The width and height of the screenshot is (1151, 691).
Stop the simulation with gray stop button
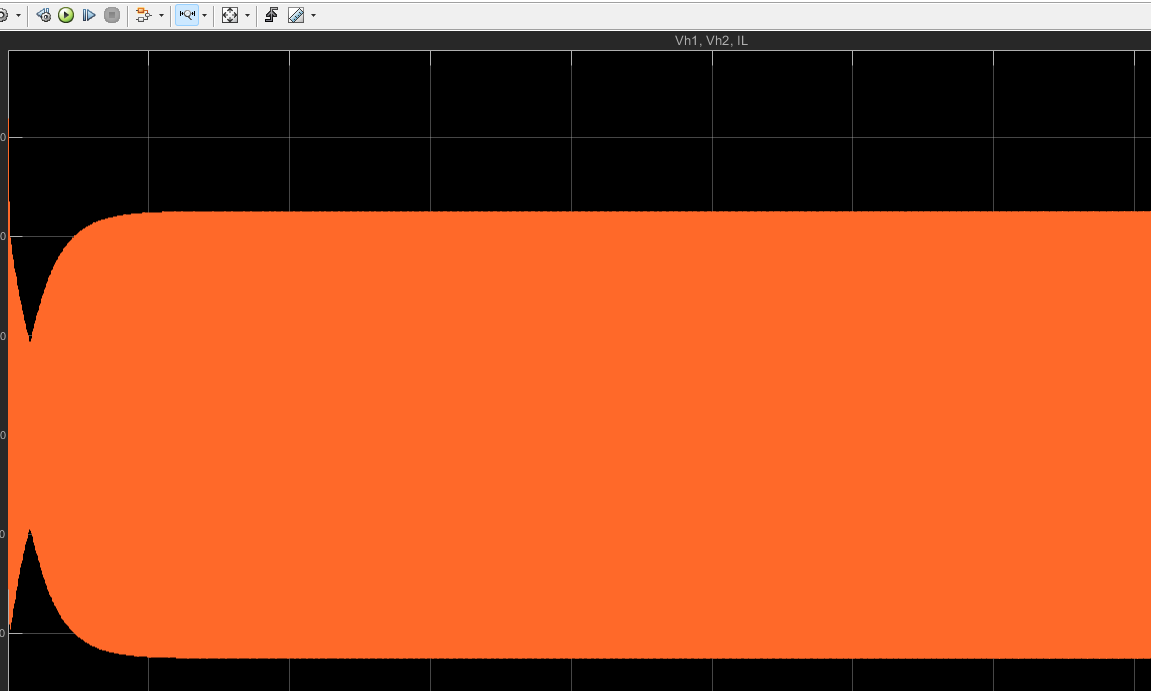(112, 15)
